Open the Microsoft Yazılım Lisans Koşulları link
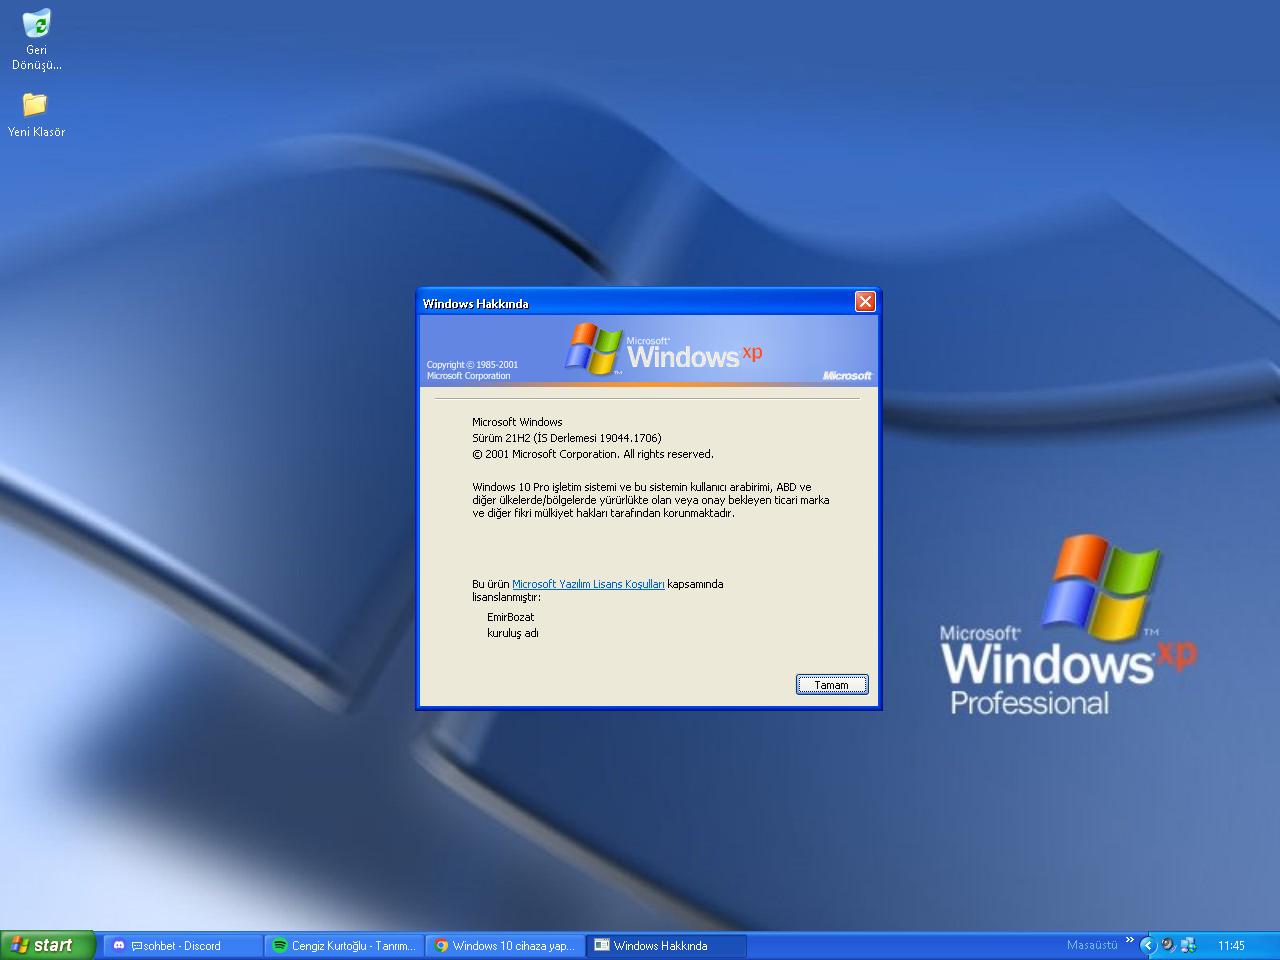Image resolution: width=1280 pixels, height=960 pixels. pos(588,584)
